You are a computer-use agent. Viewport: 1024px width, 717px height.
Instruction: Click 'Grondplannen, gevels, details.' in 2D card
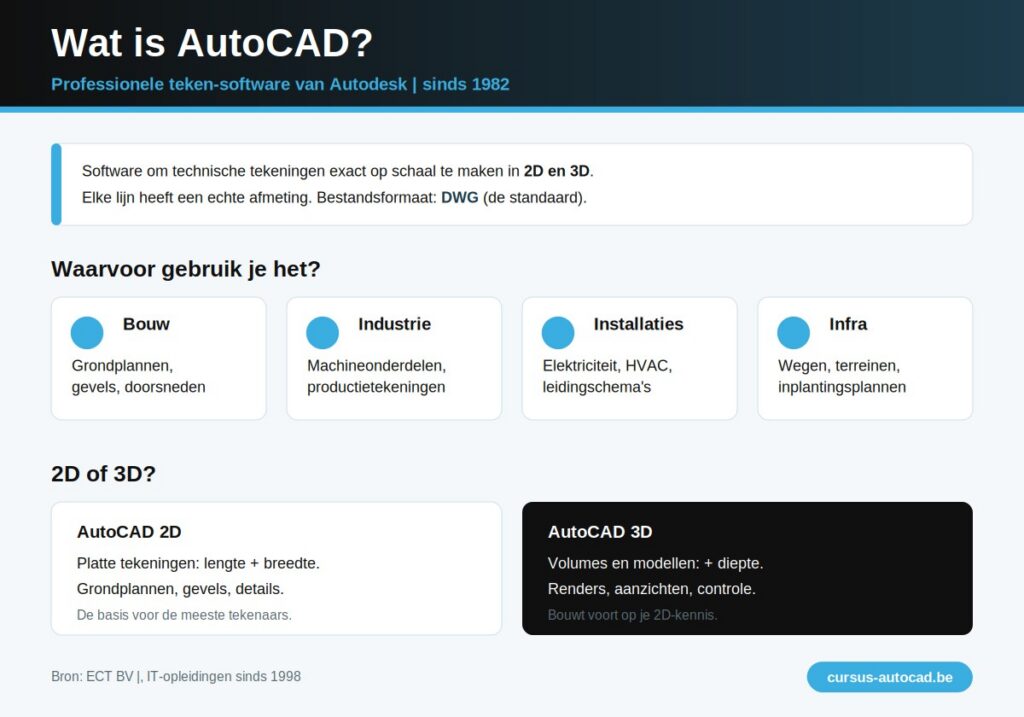[x=180, y=589]
